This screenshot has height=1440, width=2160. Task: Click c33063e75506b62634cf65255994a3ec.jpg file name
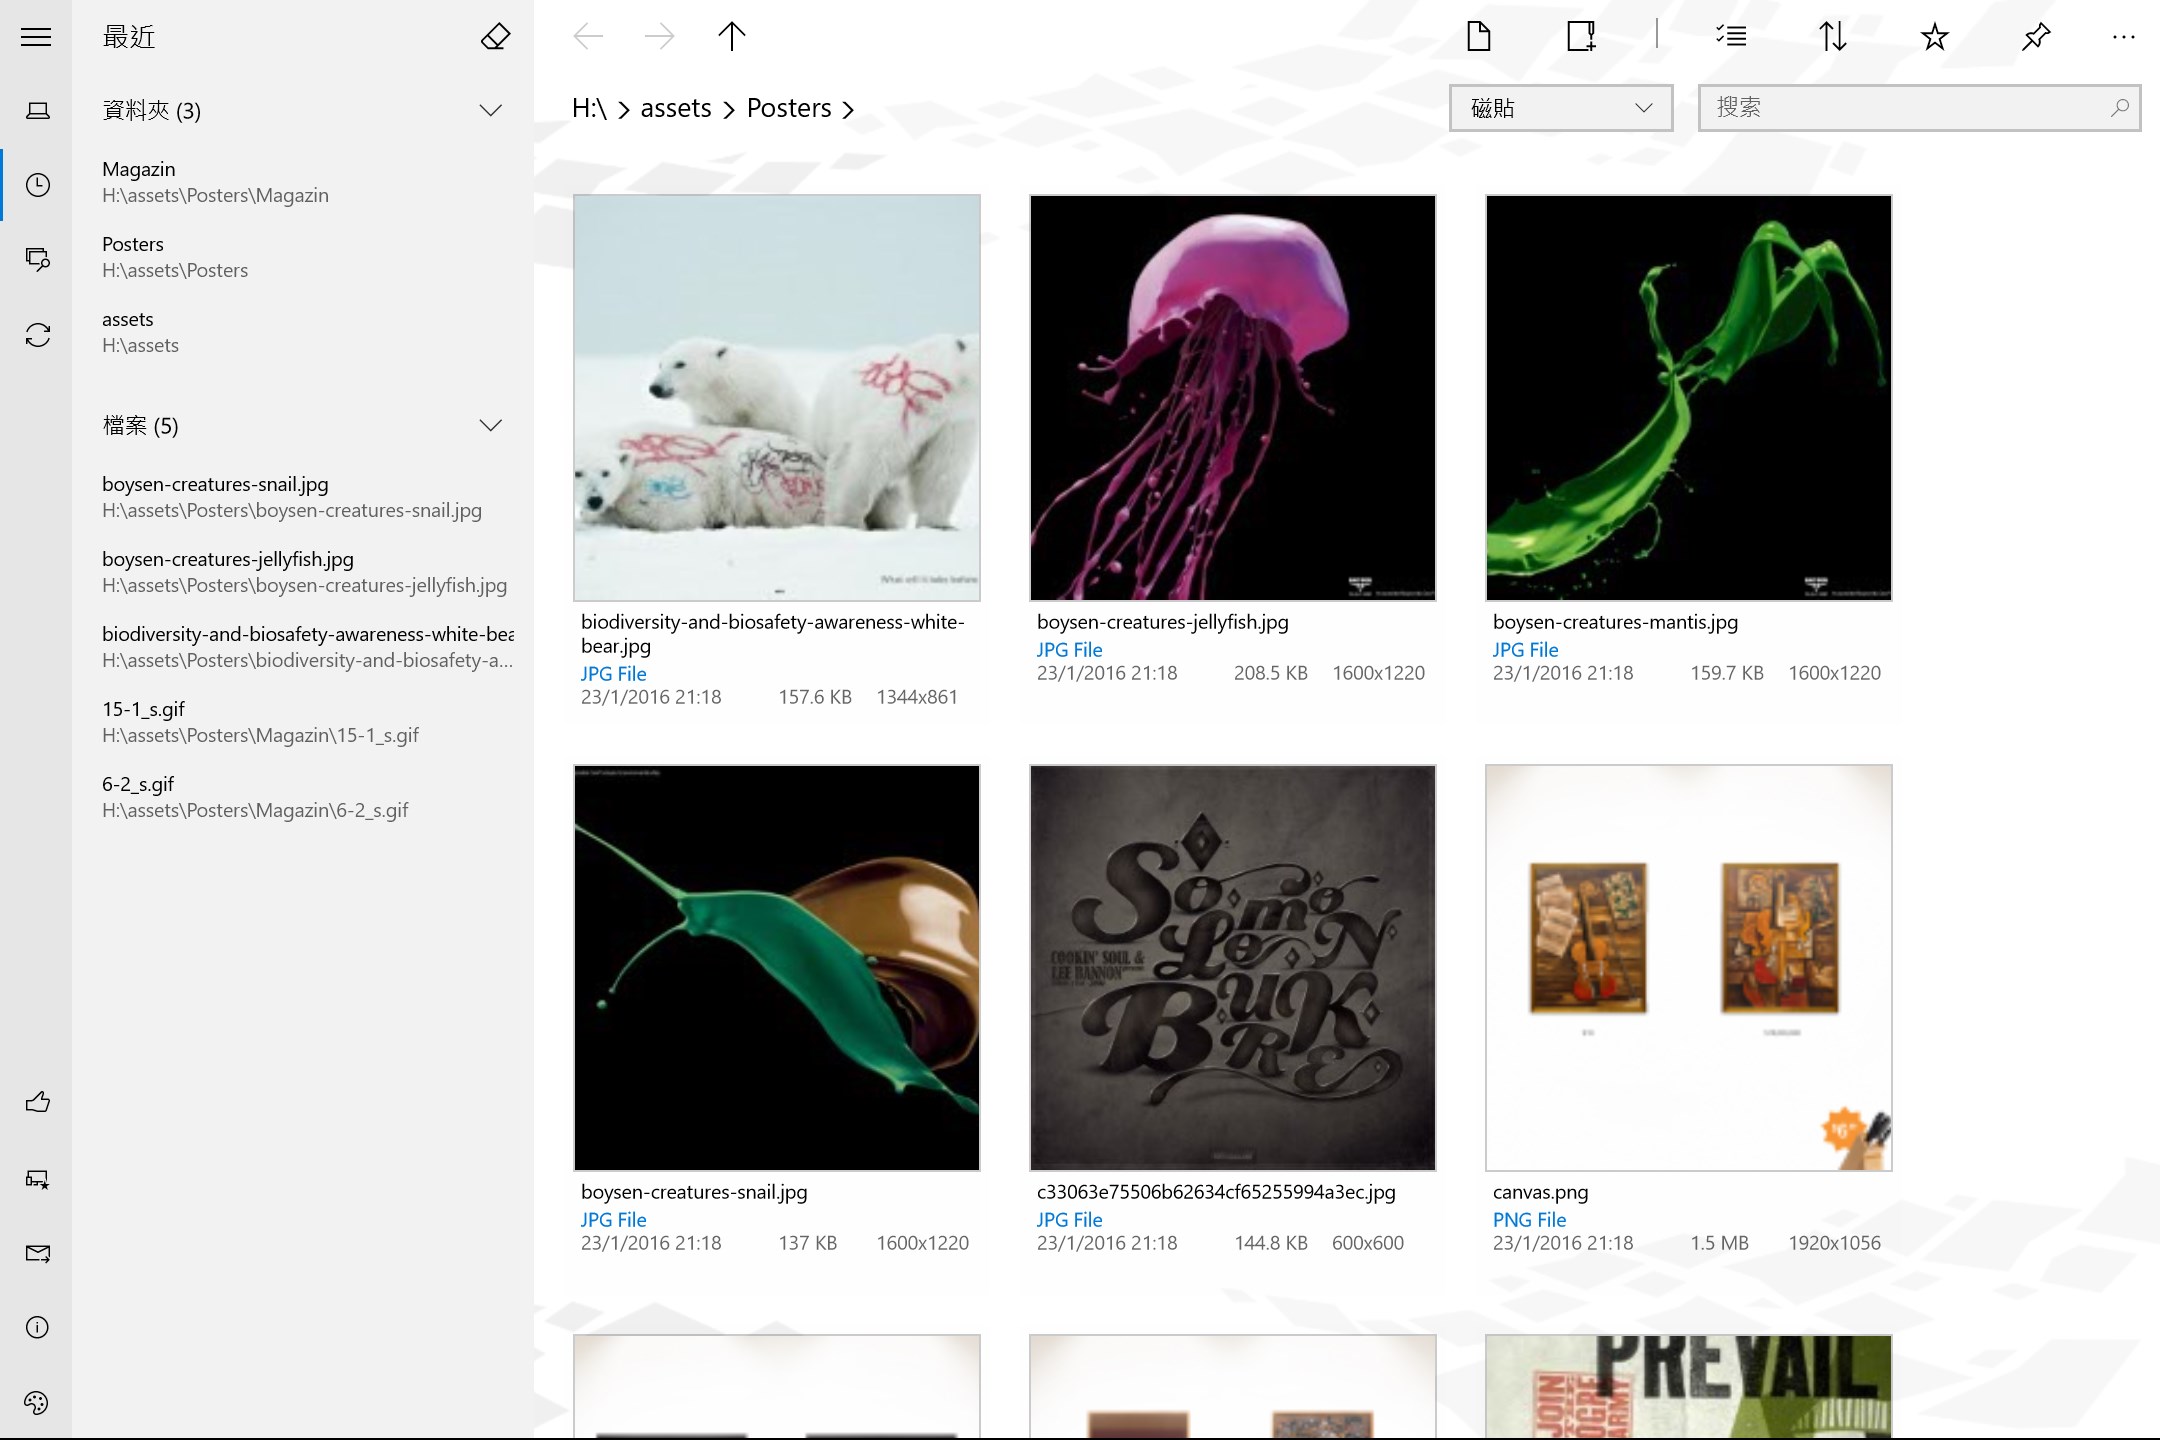coord(1216,1192)
